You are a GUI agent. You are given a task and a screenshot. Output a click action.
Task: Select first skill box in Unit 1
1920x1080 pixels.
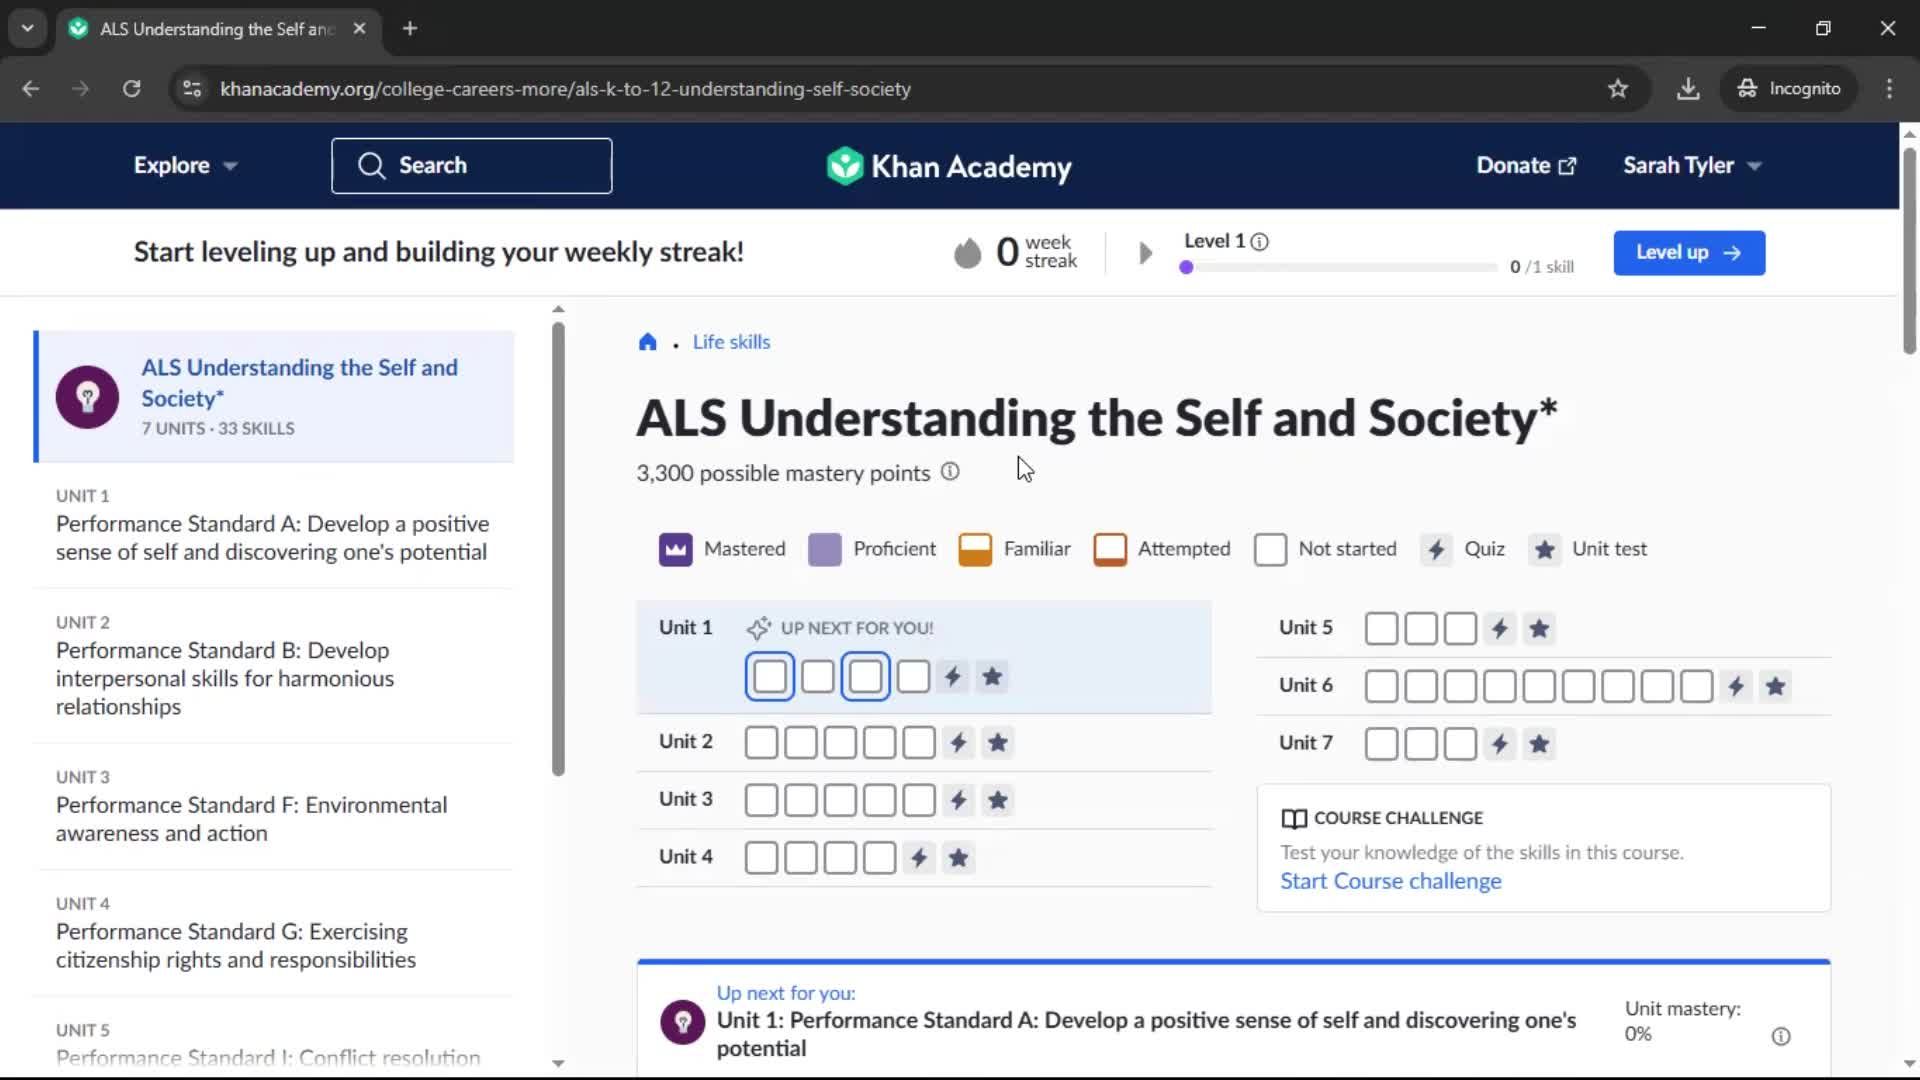tap(770, 677)
